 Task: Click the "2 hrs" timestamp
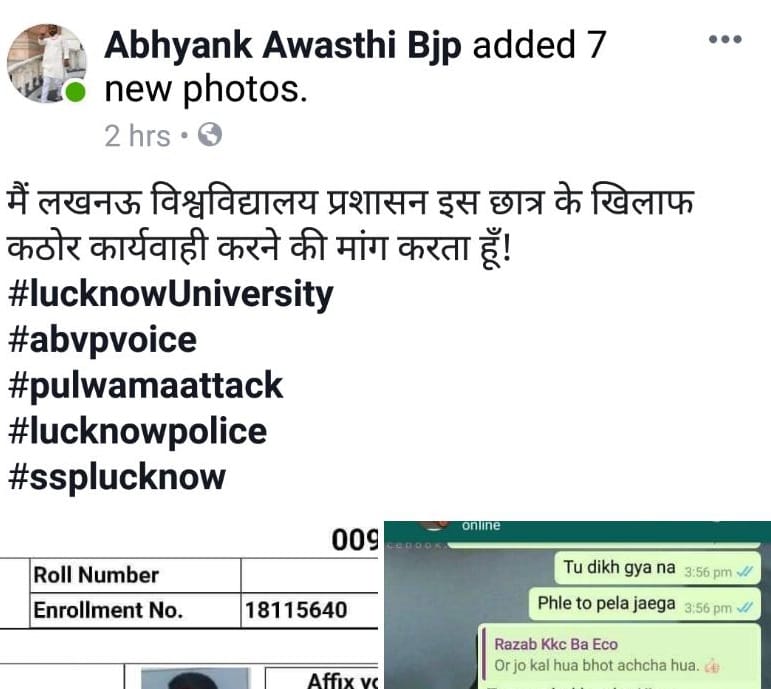[137, 136]
